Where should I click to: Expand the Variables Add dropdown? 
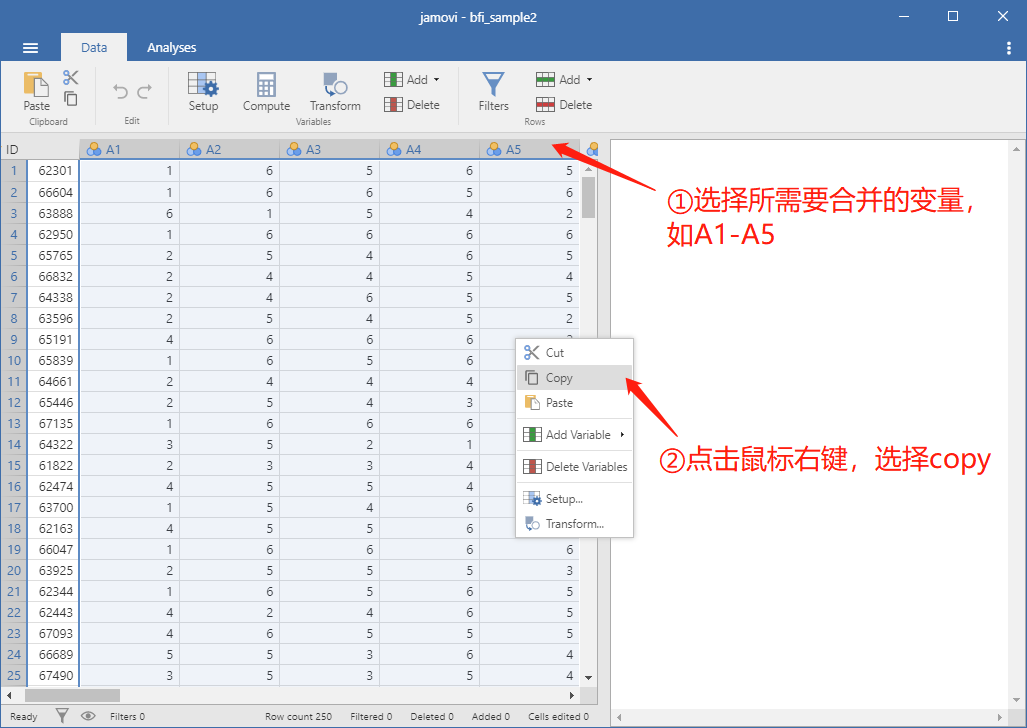412,79
